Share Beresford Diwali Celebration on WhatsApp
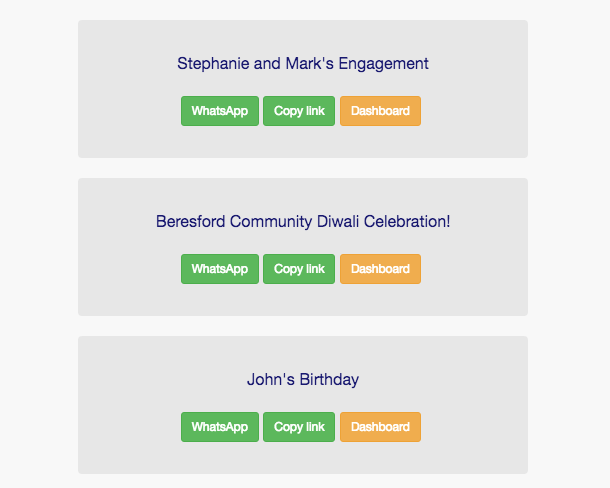This screenshot has height=488, width=610. pyautogui.click(x=220, y=269)
